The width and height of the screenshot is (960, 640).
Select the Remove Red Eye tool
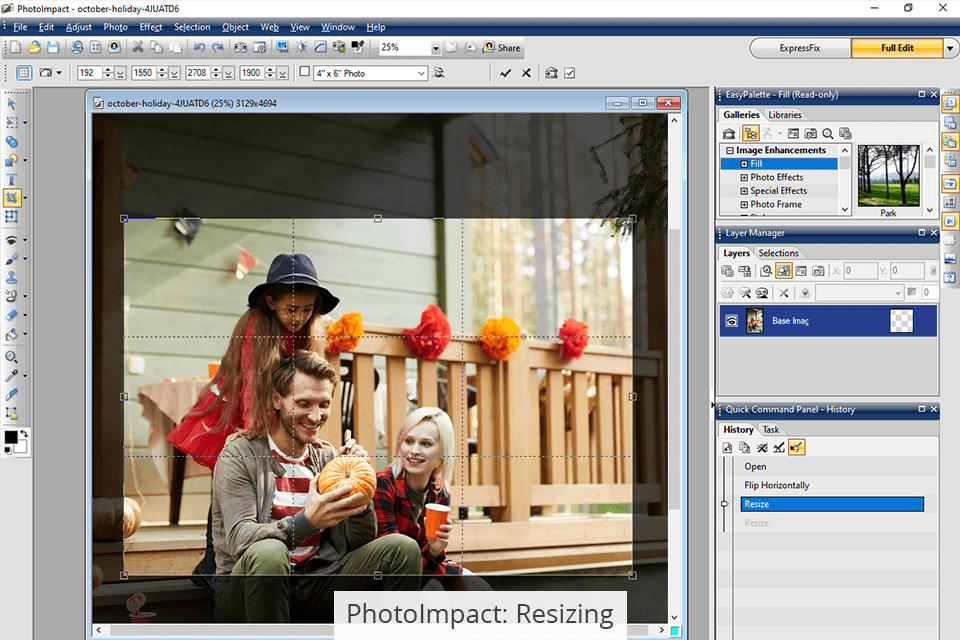point(11,240)
